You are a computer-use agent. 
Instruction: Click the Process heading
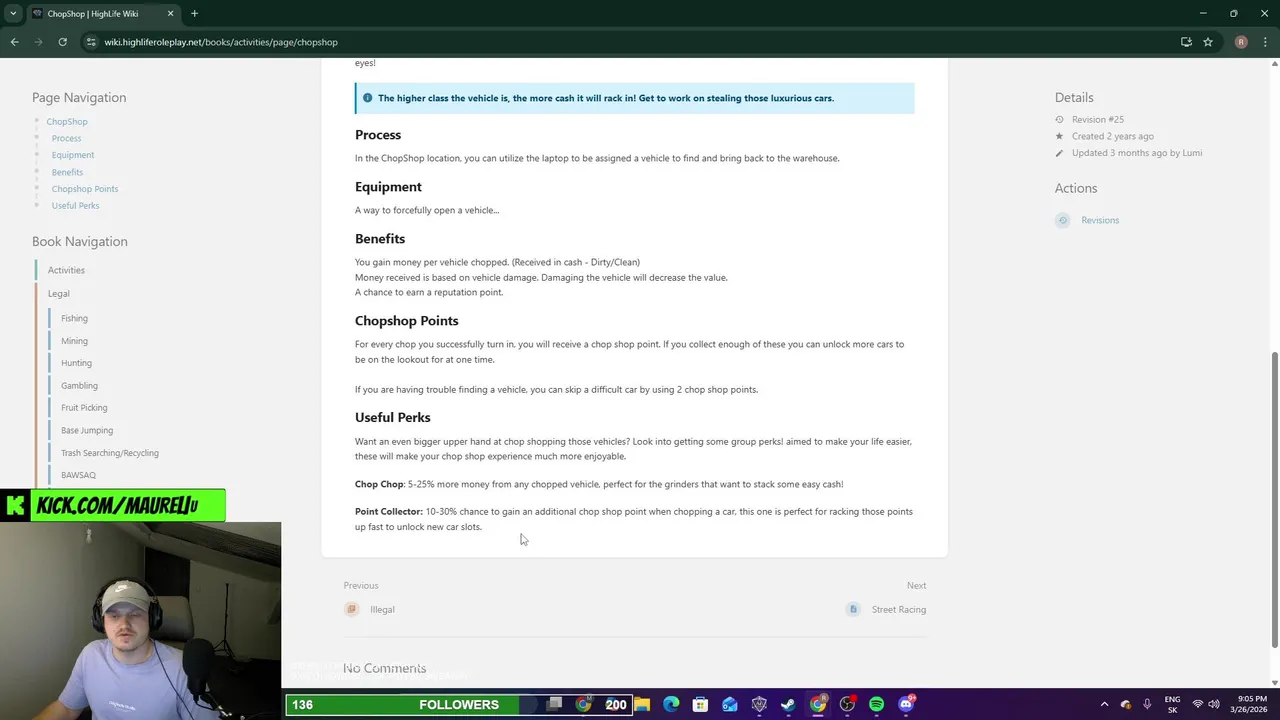[378, 135]
